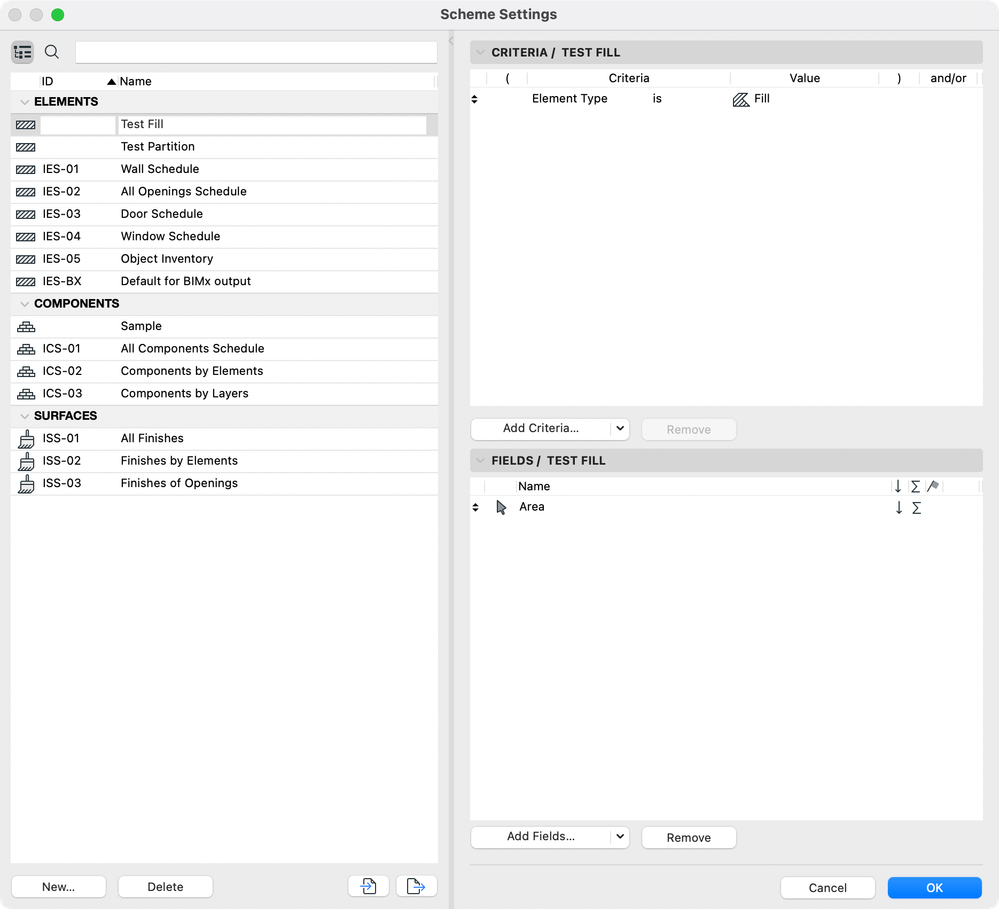
Task: Click the Fill icon in criteria value
Action: pos(741,99)
